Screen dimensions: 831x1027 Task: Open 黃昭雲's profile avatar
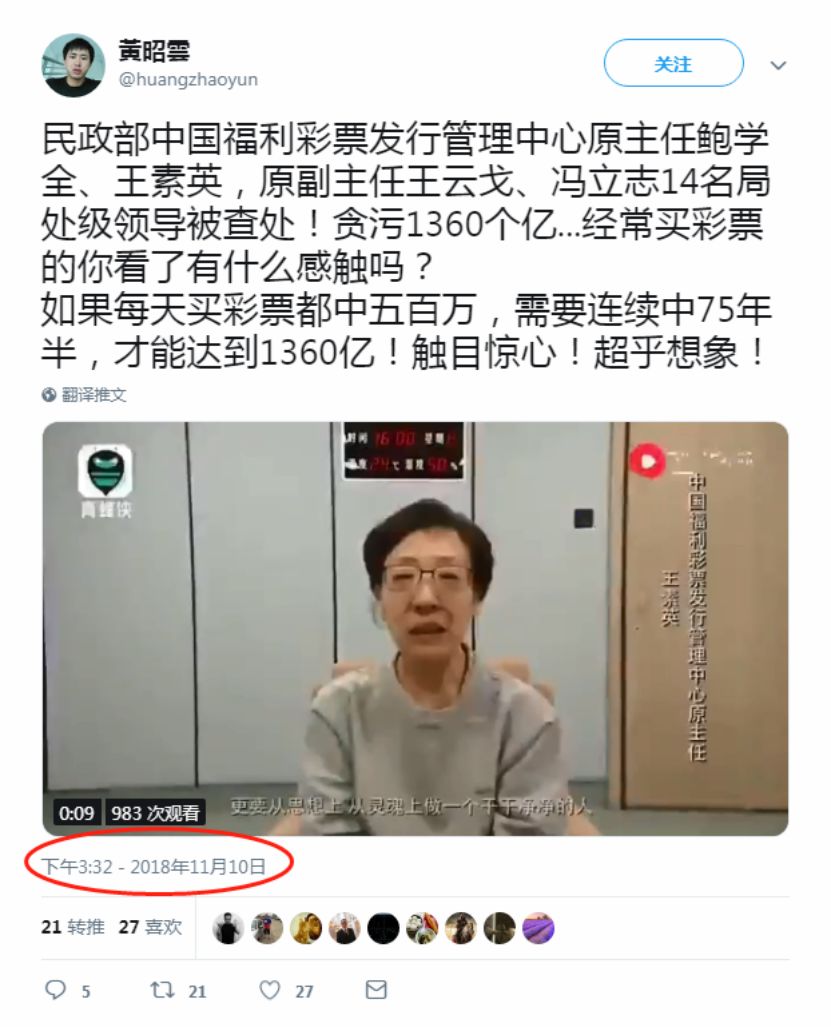click(x=73, y=65)
